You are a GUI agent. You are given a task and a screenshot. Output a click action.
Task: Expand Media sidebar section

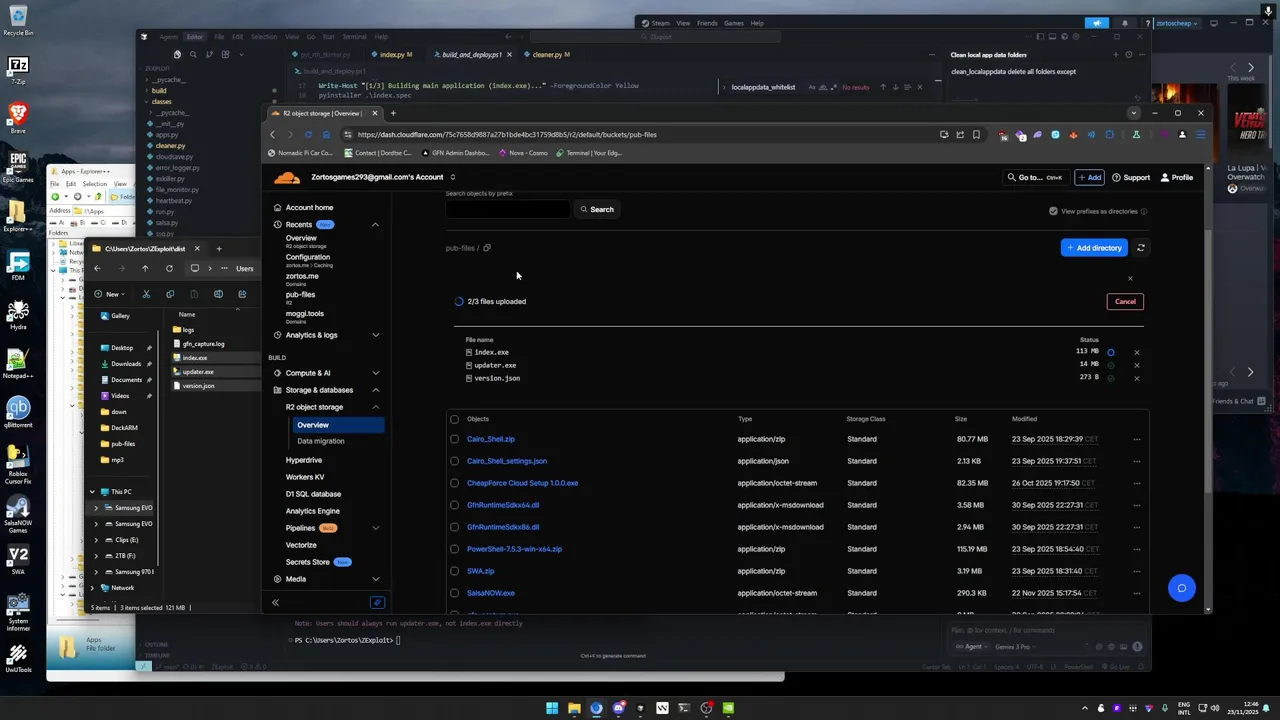coord(376,579)
